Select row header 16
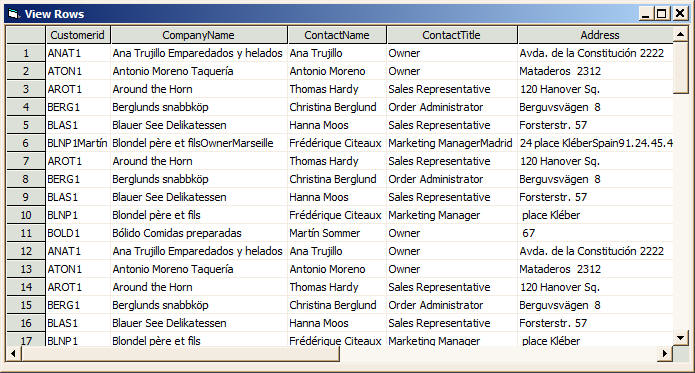 tap(26, 323)
